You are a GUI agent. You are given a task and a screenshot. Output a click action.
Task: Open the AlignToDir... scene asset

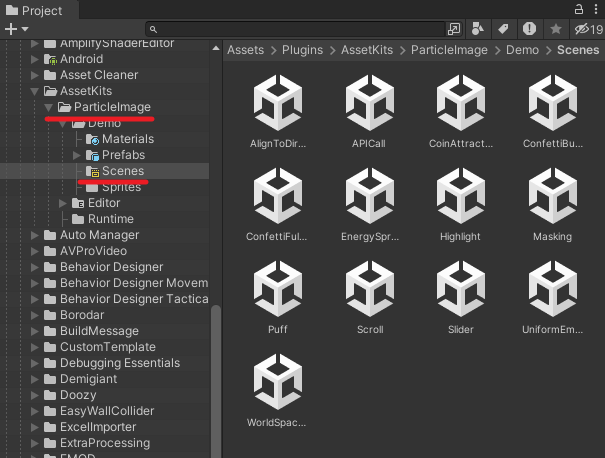click(x=278, y=103)
